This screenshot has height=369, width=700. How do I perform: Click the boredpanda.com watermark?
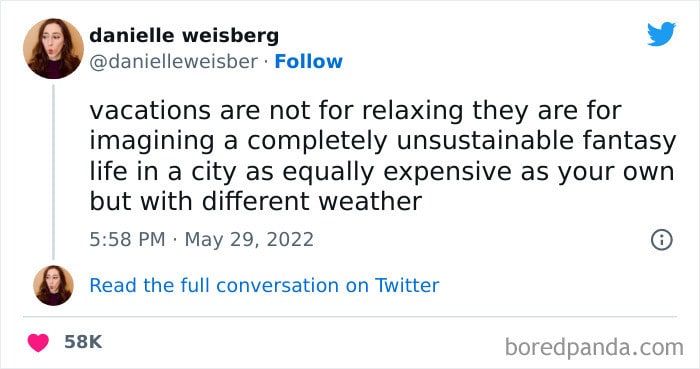click(594, 348)
